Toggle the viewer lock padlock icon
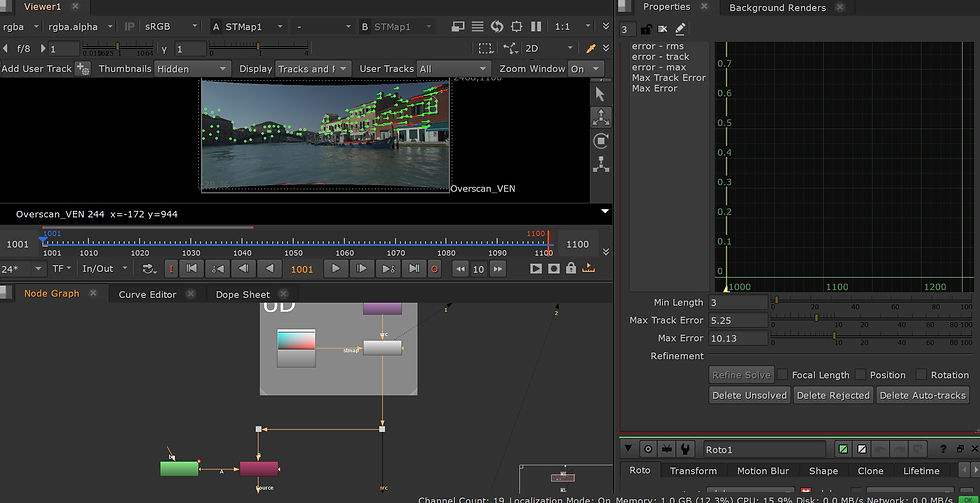The image size is (980, 503). (571, 269)
